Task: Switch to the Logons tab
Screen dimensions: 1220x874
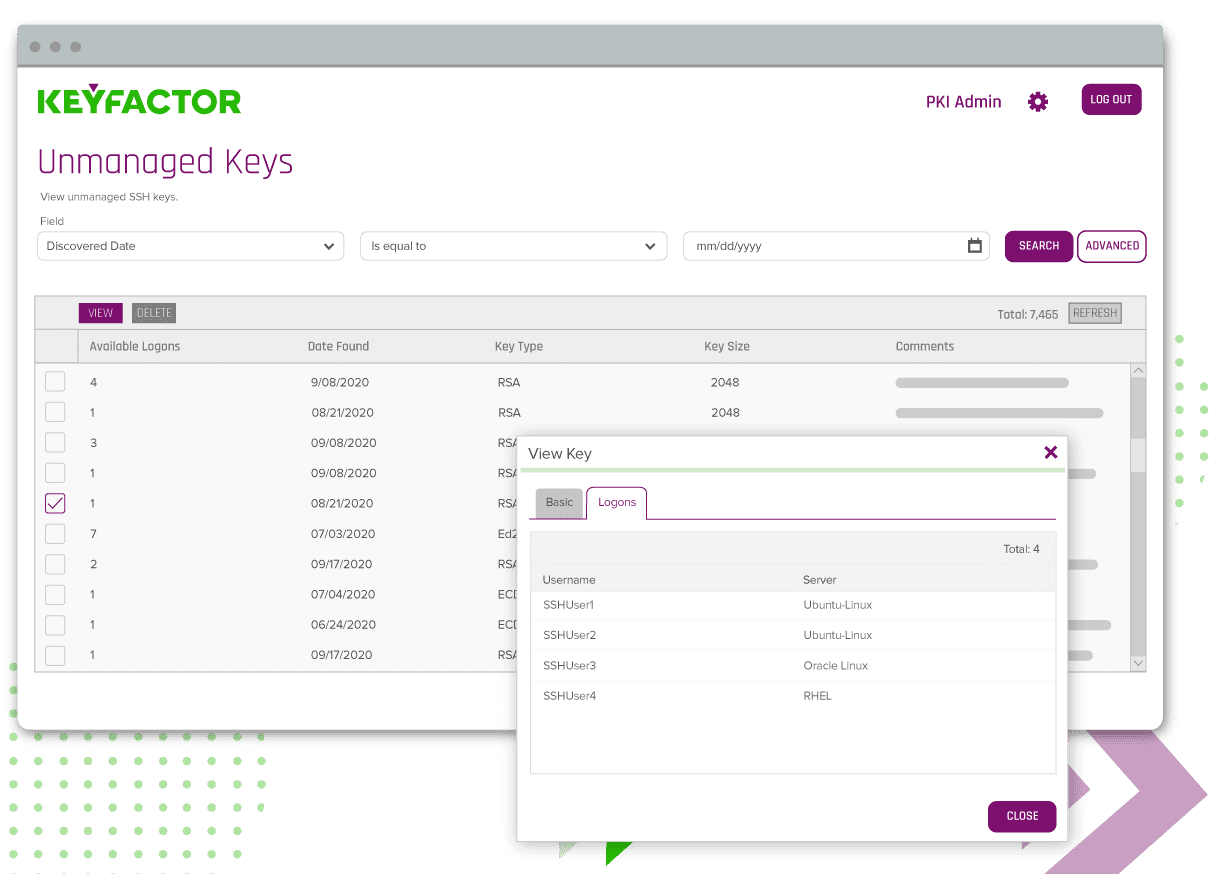Action: (617, 503)
